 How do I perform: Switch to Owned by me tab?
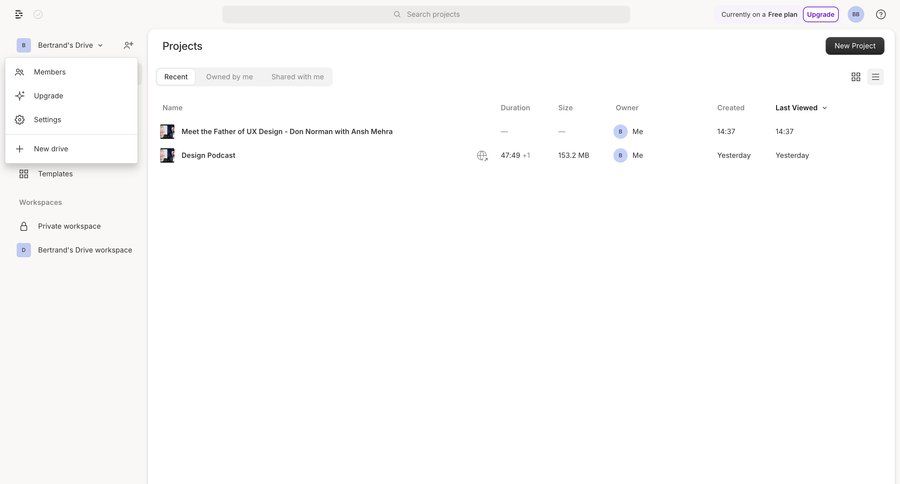click(229, 77)
